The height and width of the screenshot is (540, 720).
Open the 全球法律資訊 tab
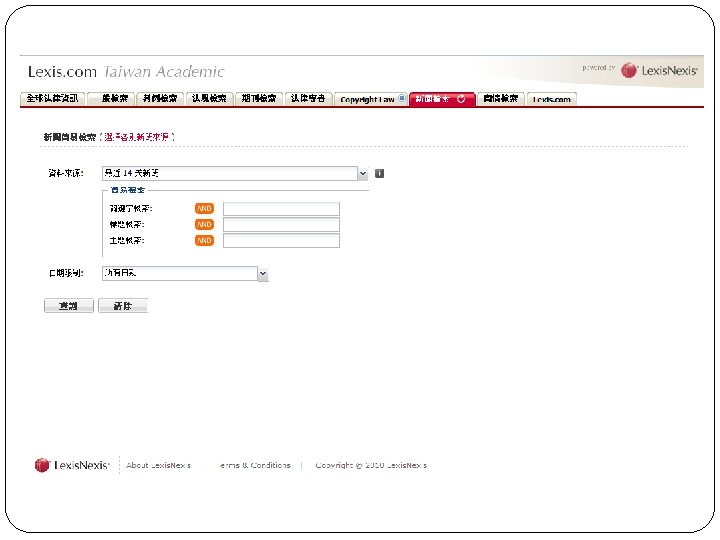click(x=52, y=99)
